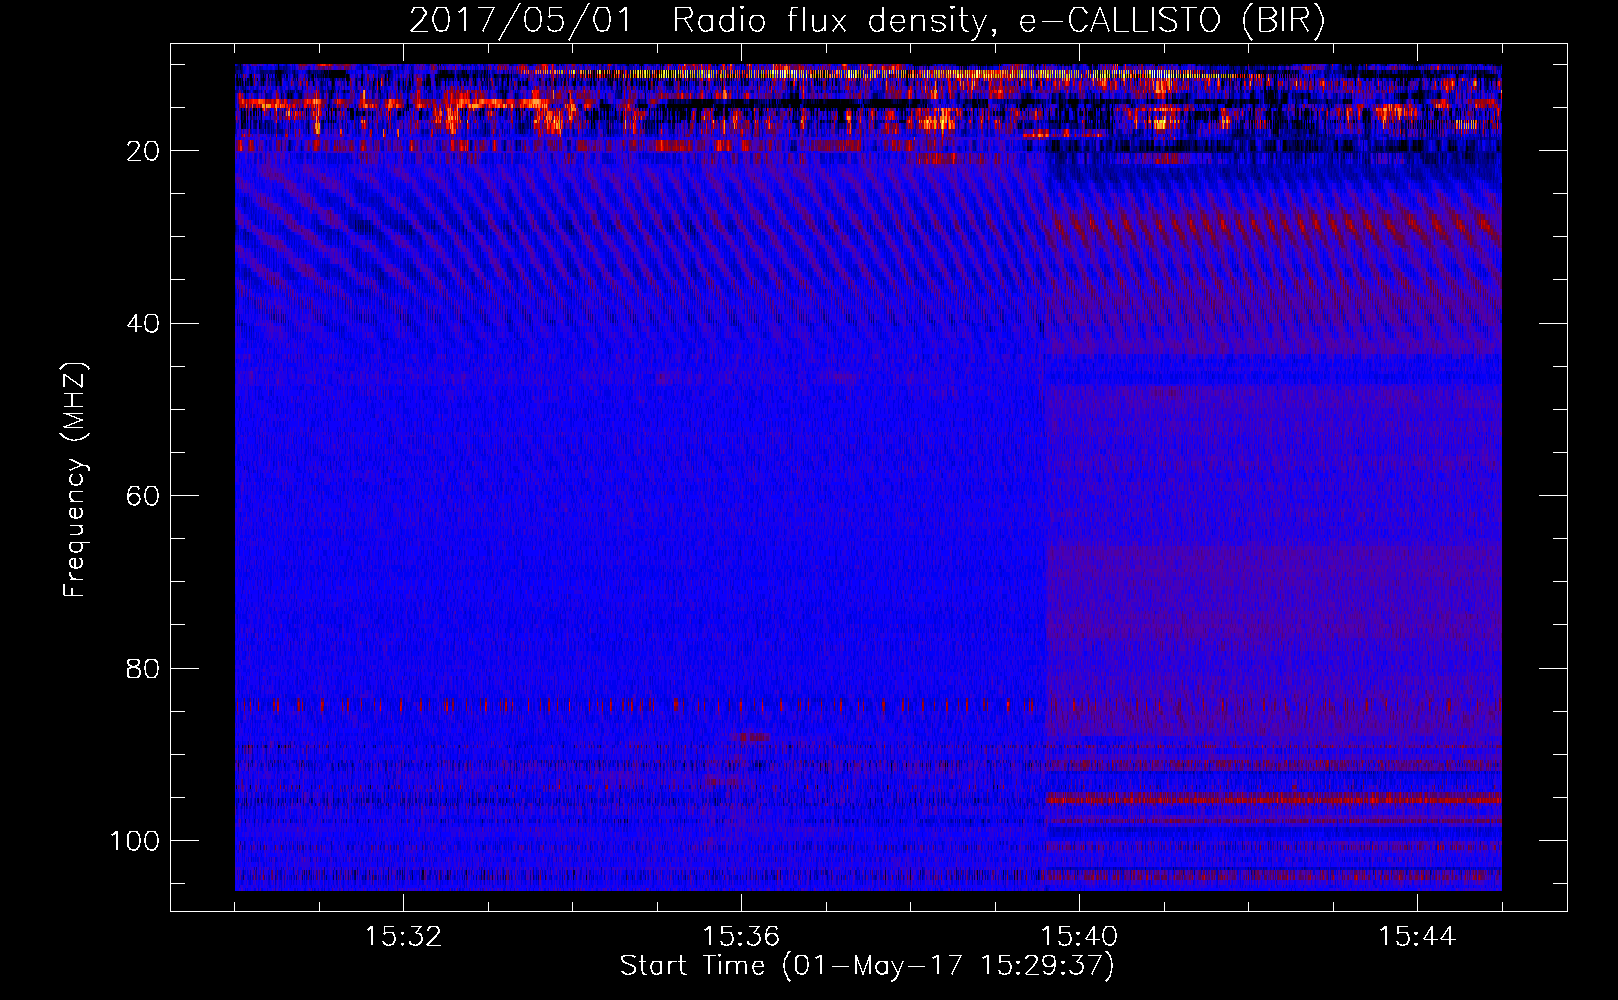This screenshot has width=1618, height=1000.
Task: Click the '60' frequency tick label
Action: coord(144,496)
